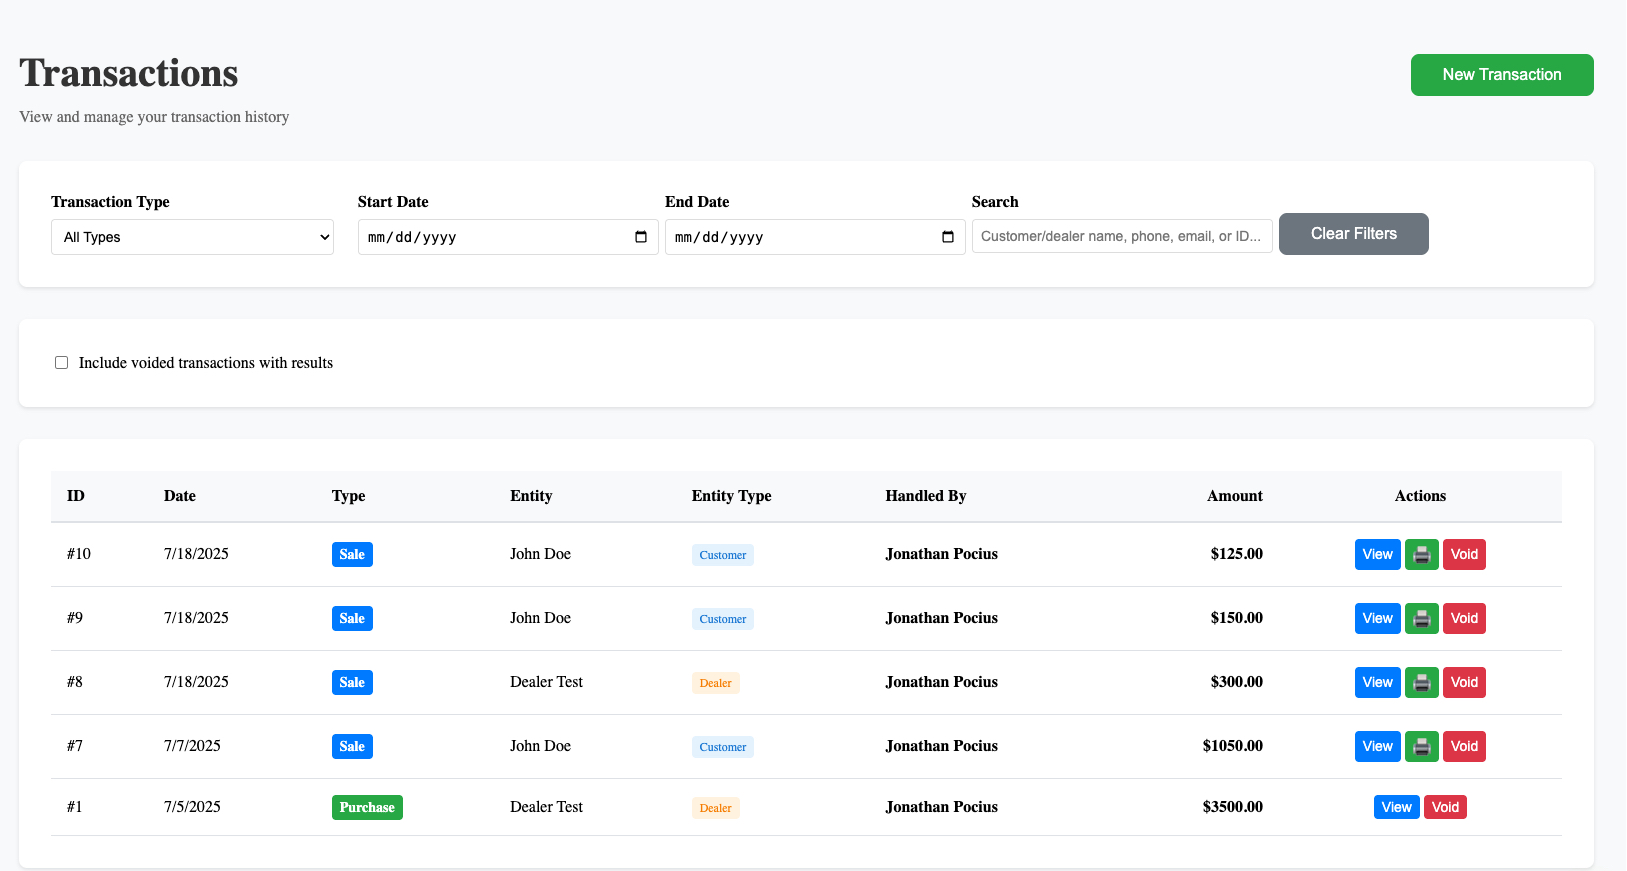The width and height of the screenshot is (1627, 871).
Task: View transaction #8 details
Action: click(x=1377, y=682)
